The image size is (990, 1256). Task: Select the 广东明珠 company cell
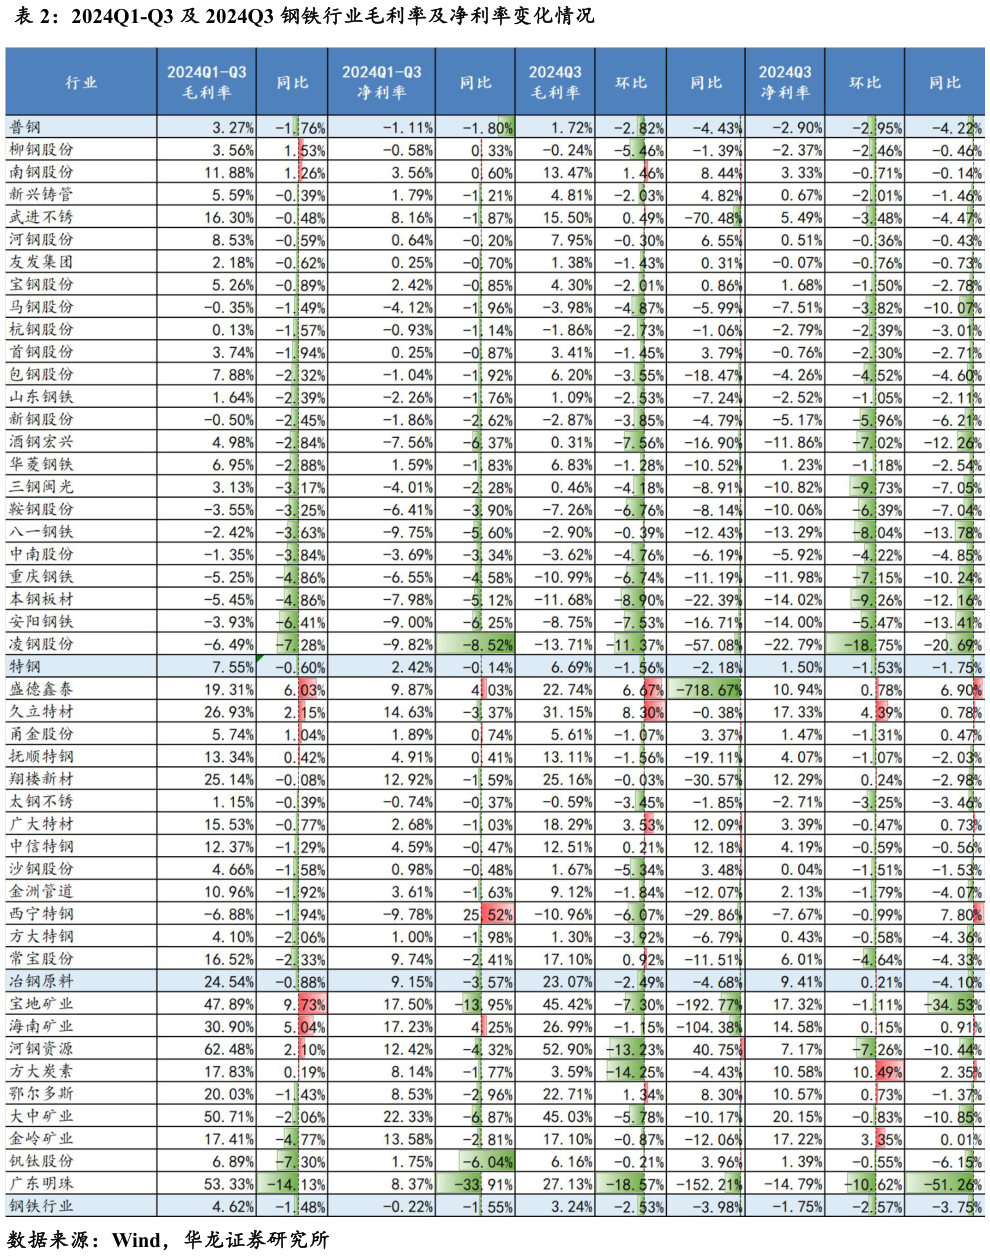(41, 1183)
